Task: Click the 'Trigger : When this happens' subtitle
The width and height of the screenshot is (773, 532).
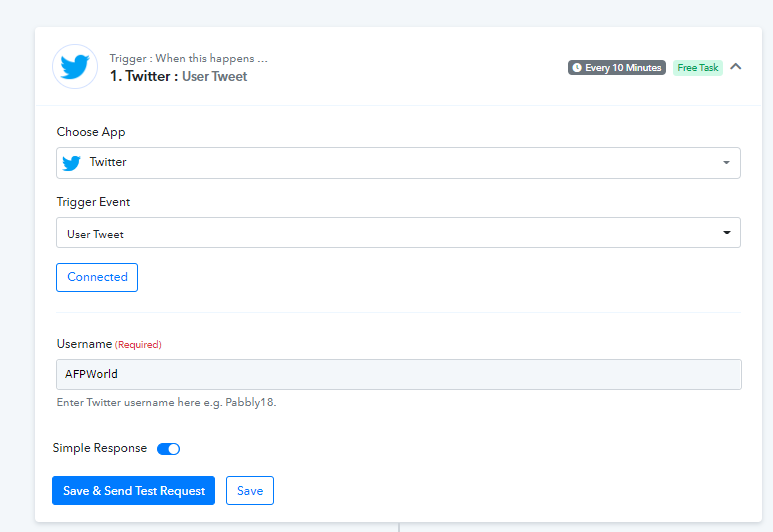Action: (188, 59)
